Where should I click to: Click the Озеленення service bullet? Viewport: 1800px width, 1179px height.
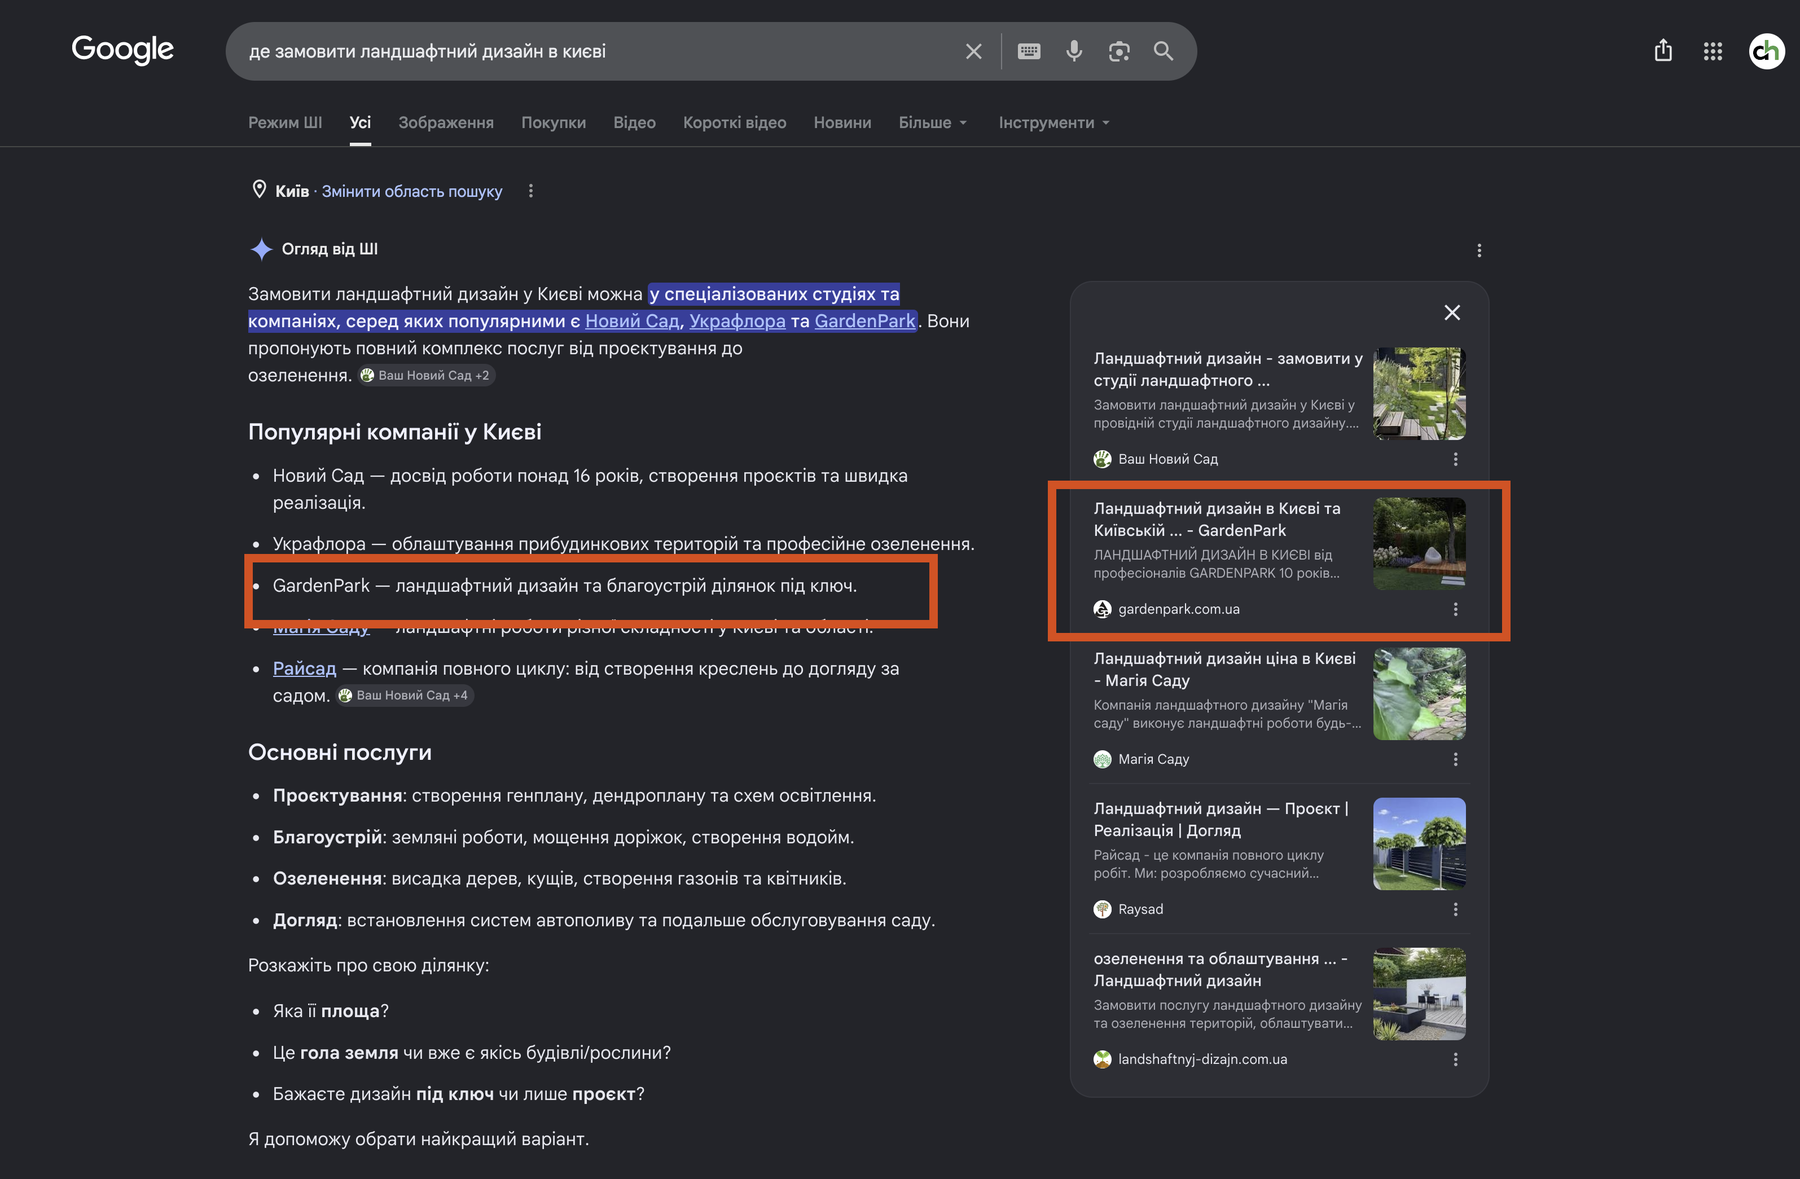559,878
